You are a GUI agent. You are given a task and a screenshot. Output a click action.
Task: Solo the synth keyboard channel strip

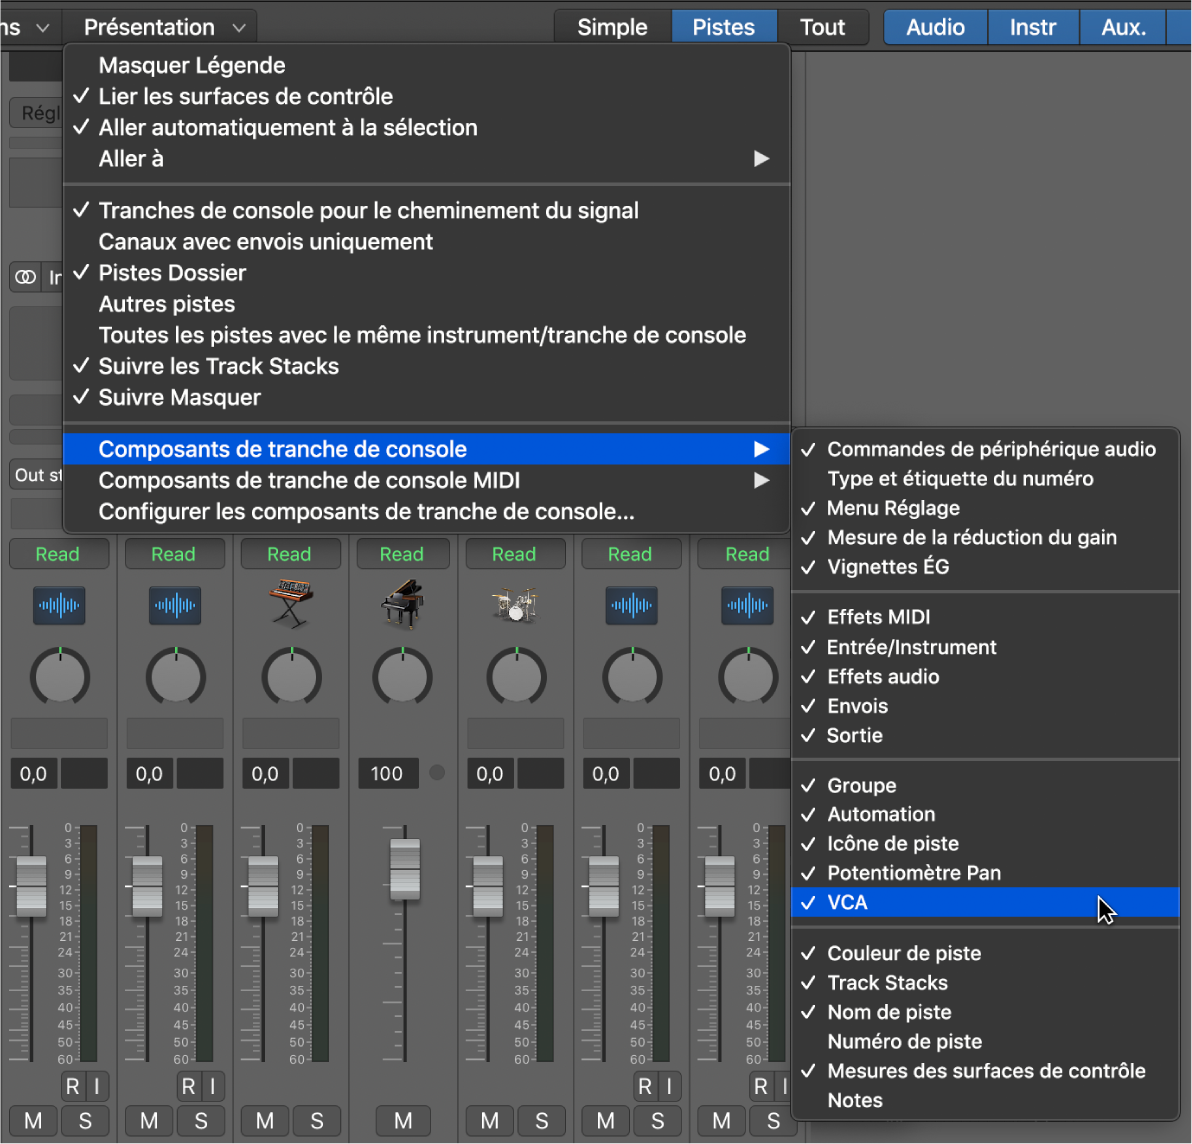(x=317, y=1120)
